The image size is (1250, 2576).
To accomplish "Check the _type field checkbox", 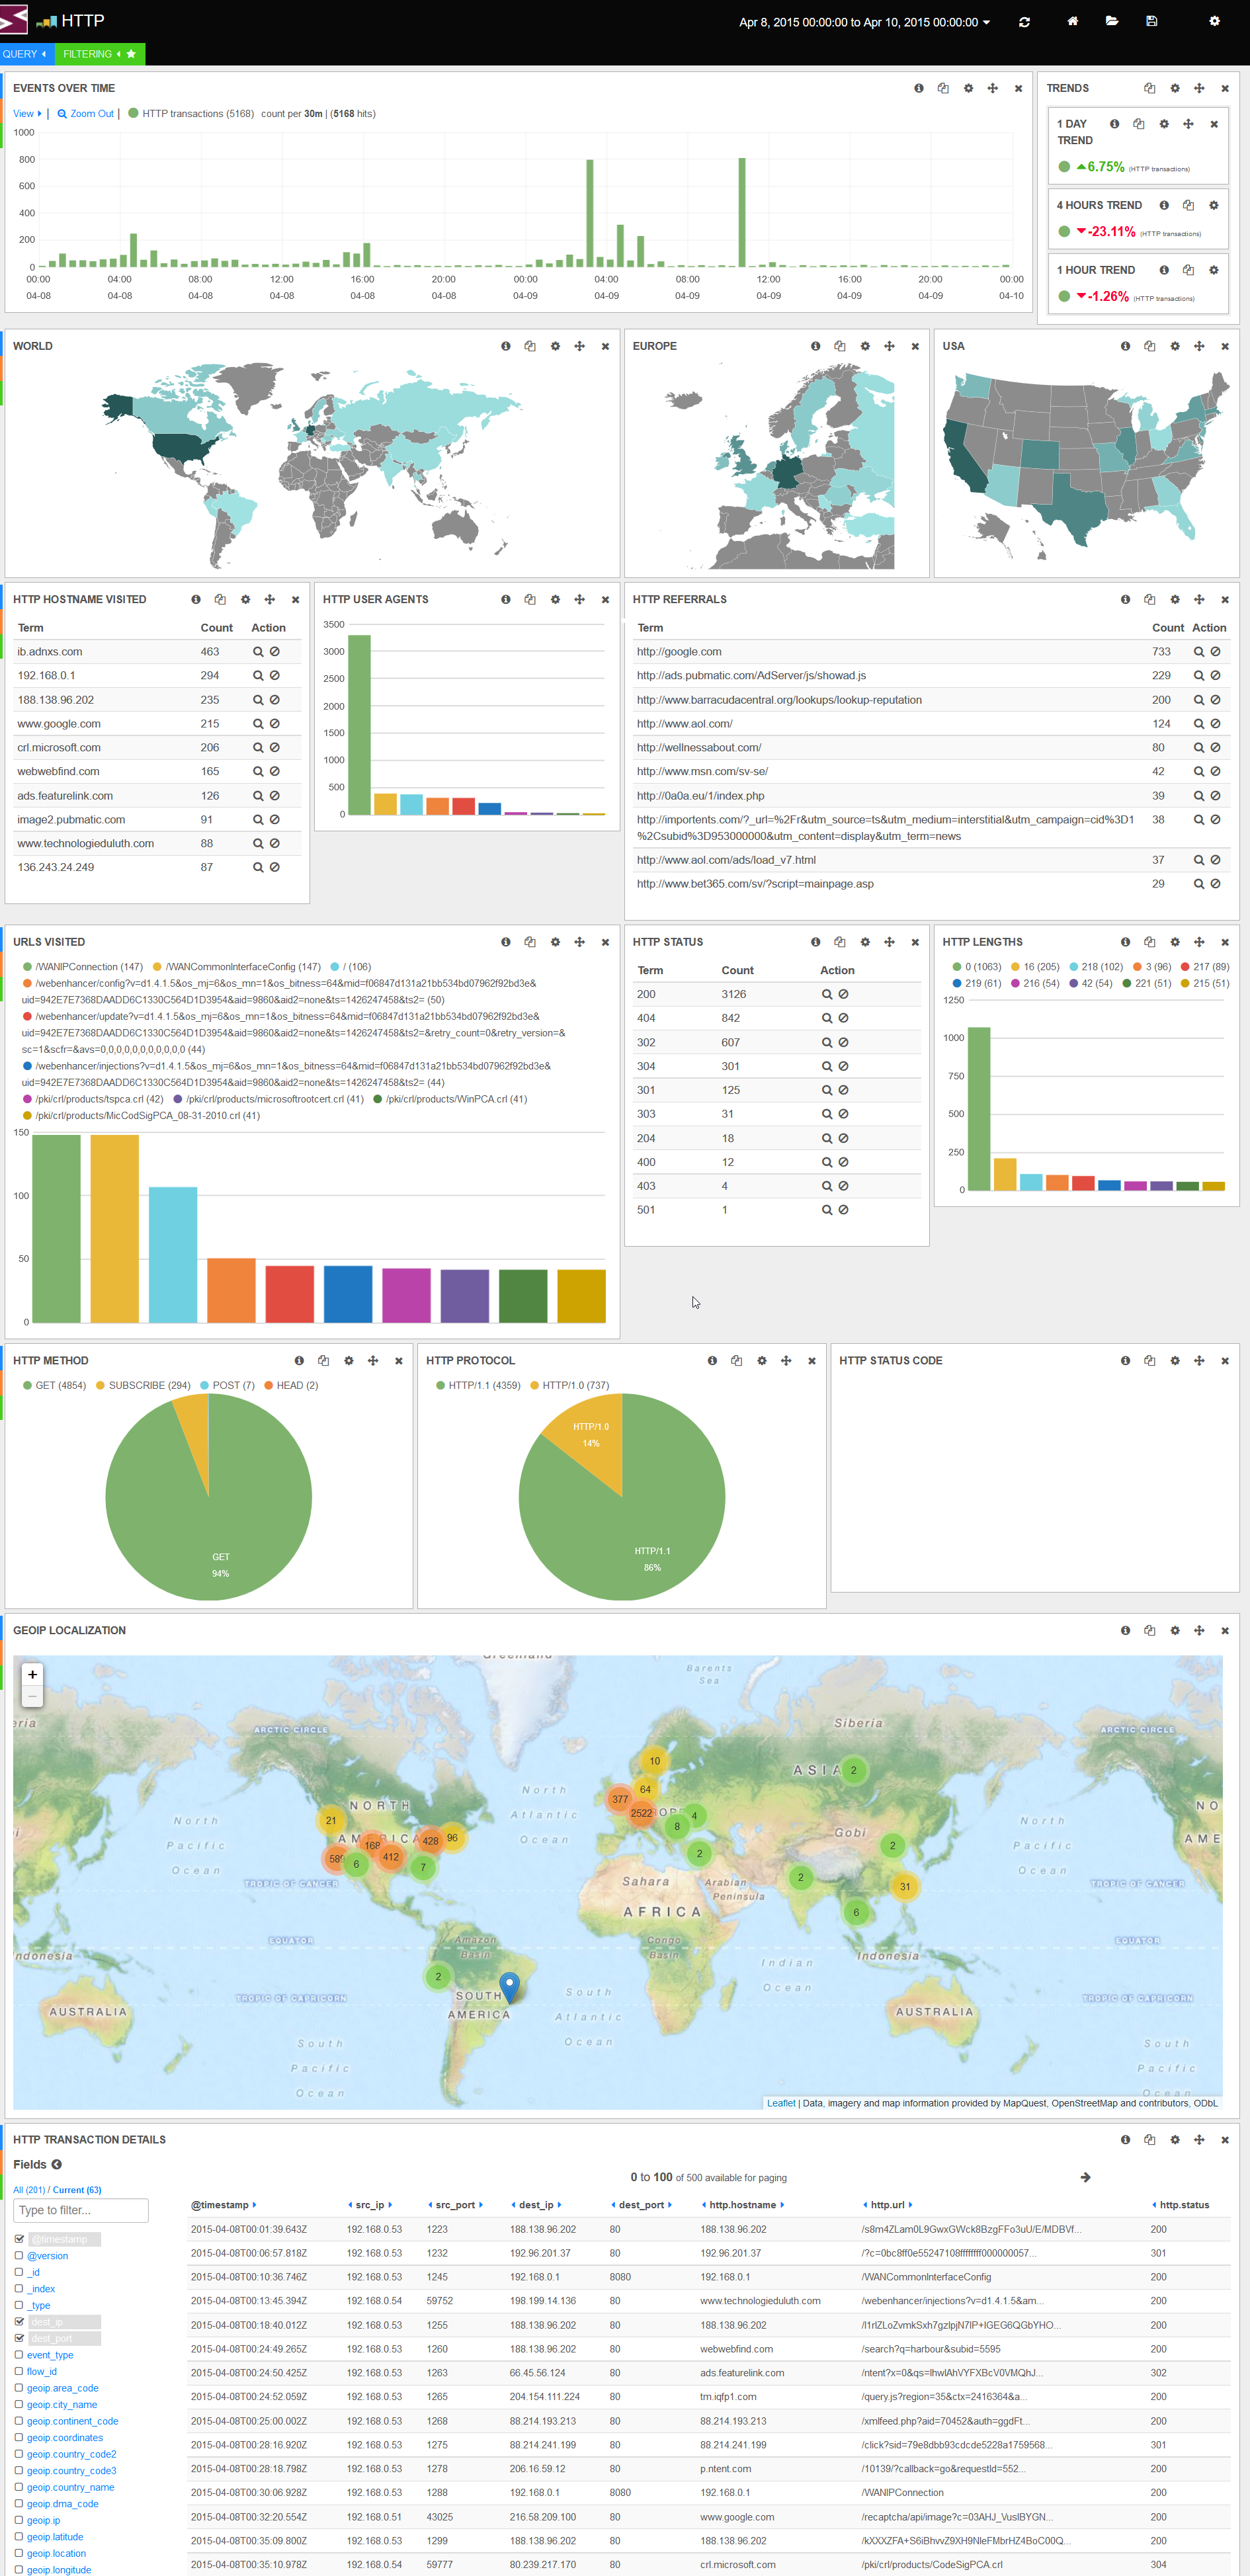I will point(19,2305).
